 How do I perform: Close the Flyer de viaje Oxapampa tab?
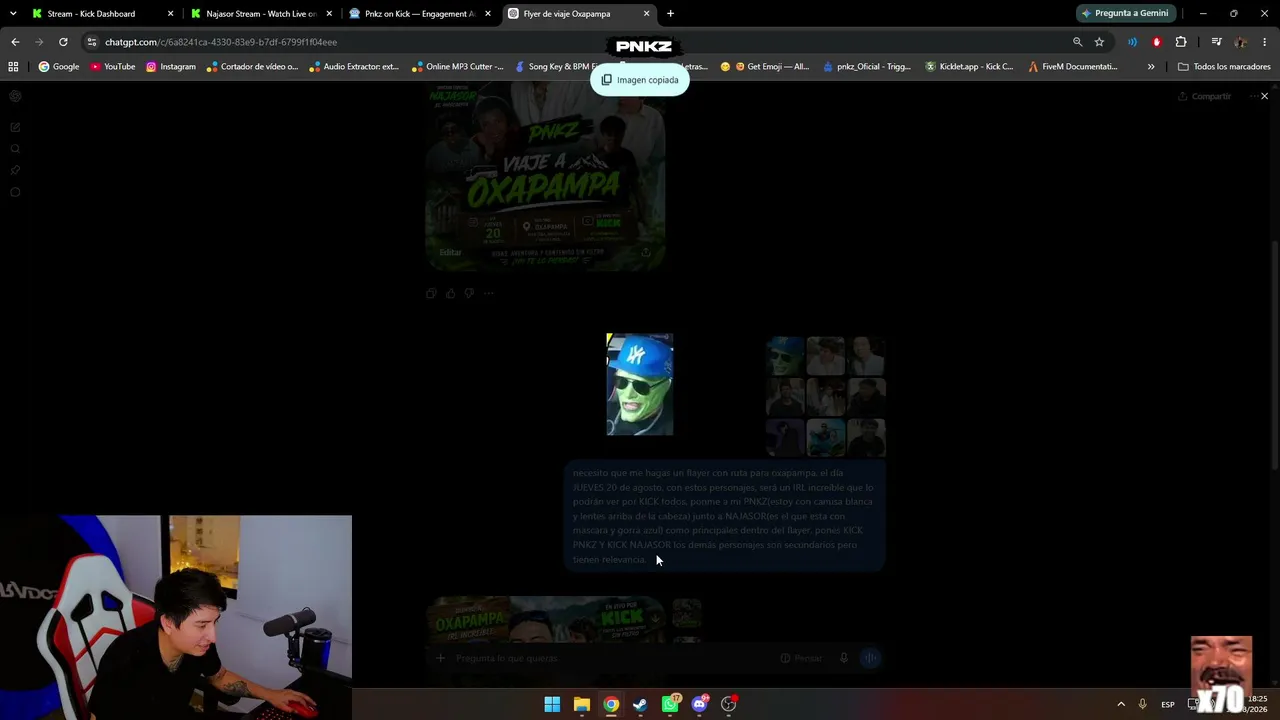pyautogui.click(x=646, y=14)
